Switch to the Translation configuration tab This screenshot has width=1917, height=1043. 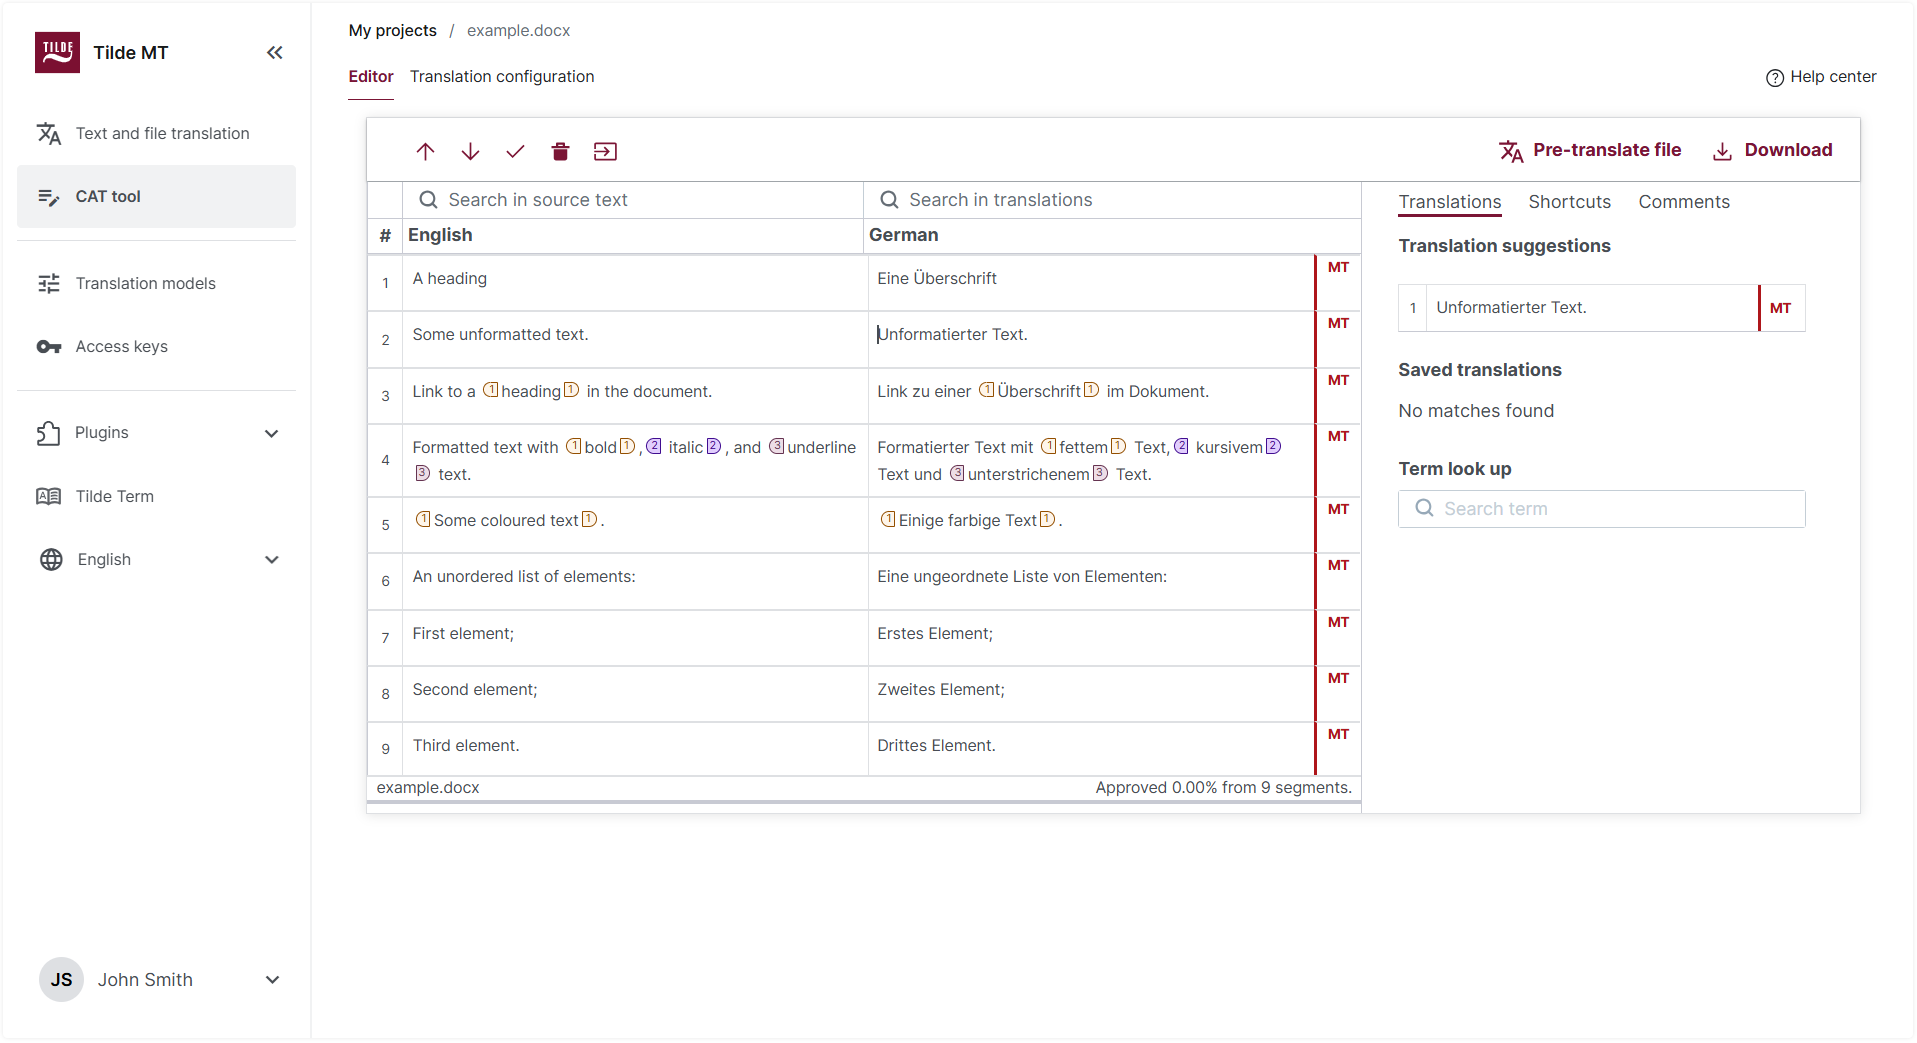(x=502, y=76)
